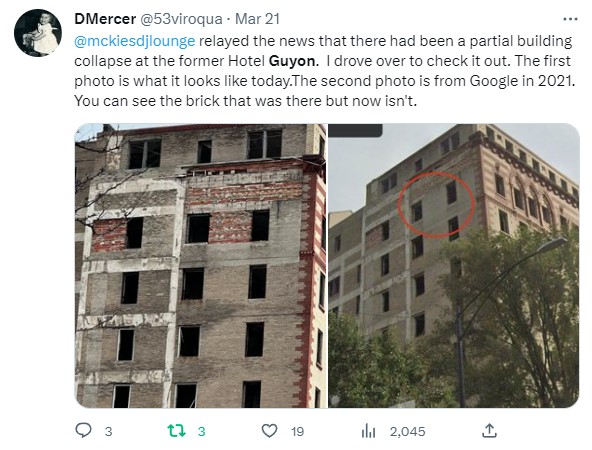Click the 2,045 views count
This screenshot has width=592, height=450.
(x=407, y=432)
